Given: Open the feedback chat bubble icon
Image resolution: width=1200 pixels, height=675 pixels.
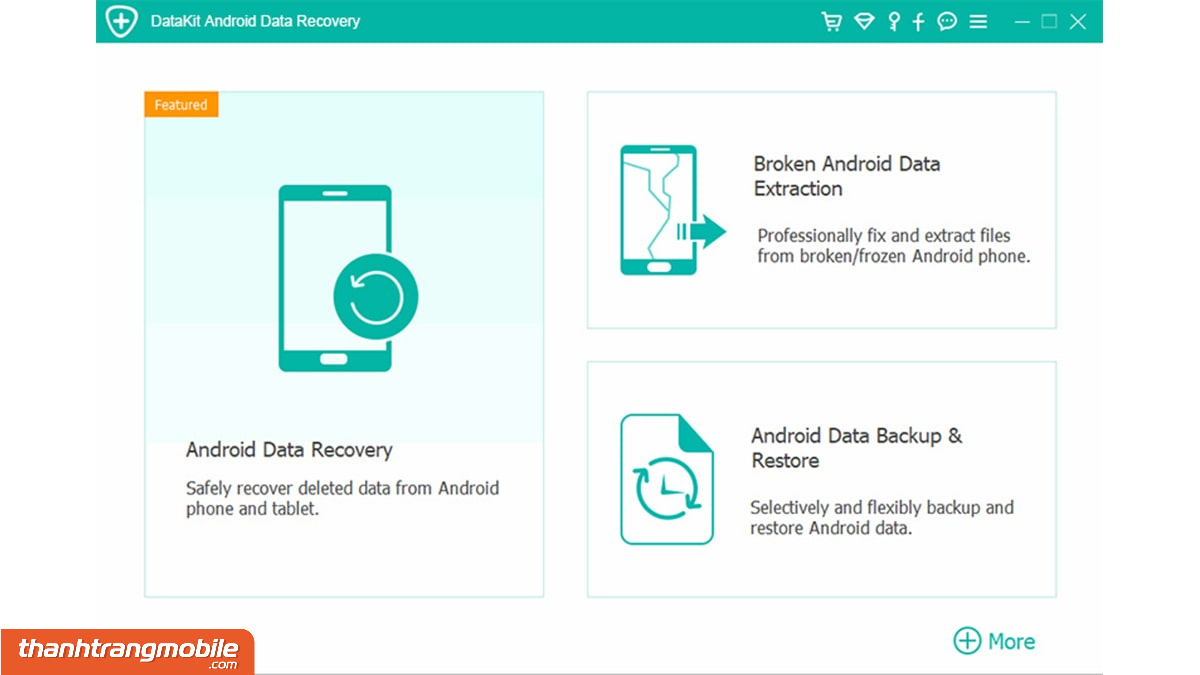Looking at the screenshot, I should tap(947, 21).
